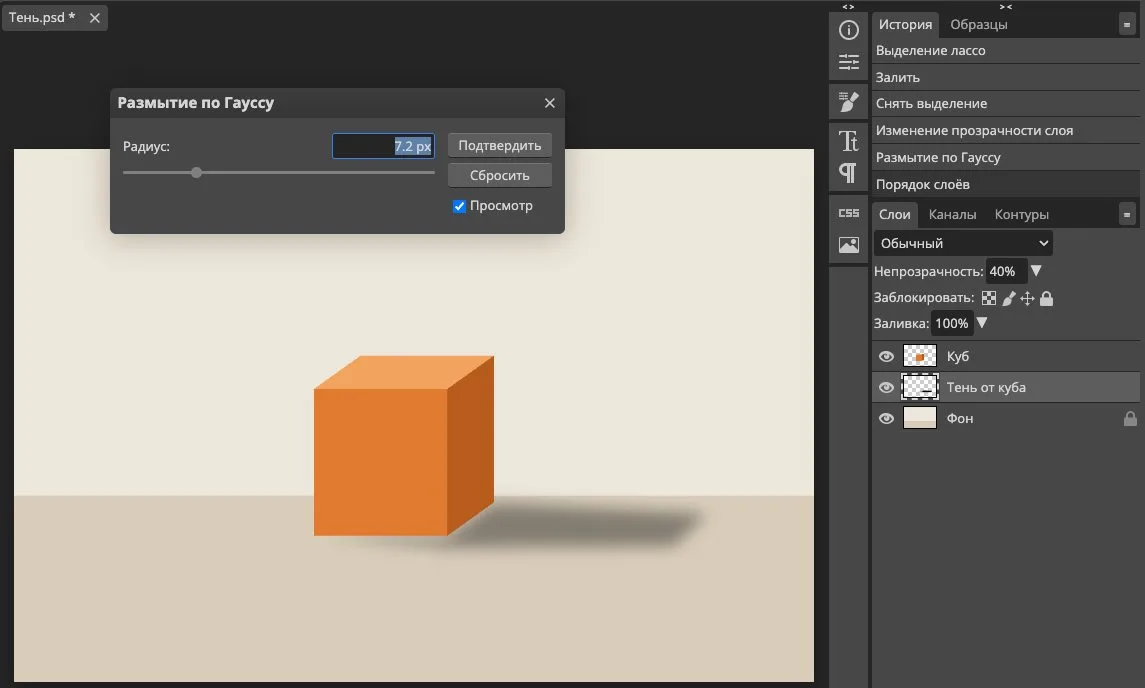This screenshot has height=688, width=1145.
Task: Hide the Куб layer
Action: tap(886, 356)
